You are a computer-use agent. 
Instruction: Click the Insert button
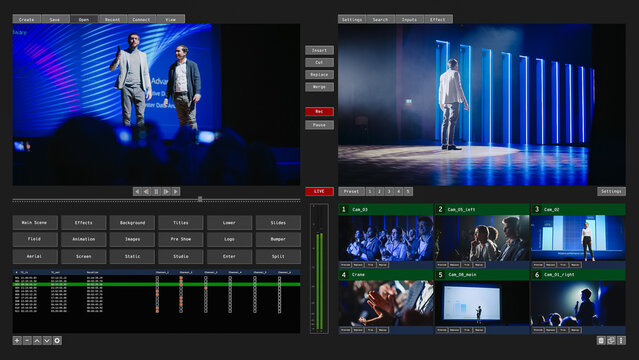(320, 50)
